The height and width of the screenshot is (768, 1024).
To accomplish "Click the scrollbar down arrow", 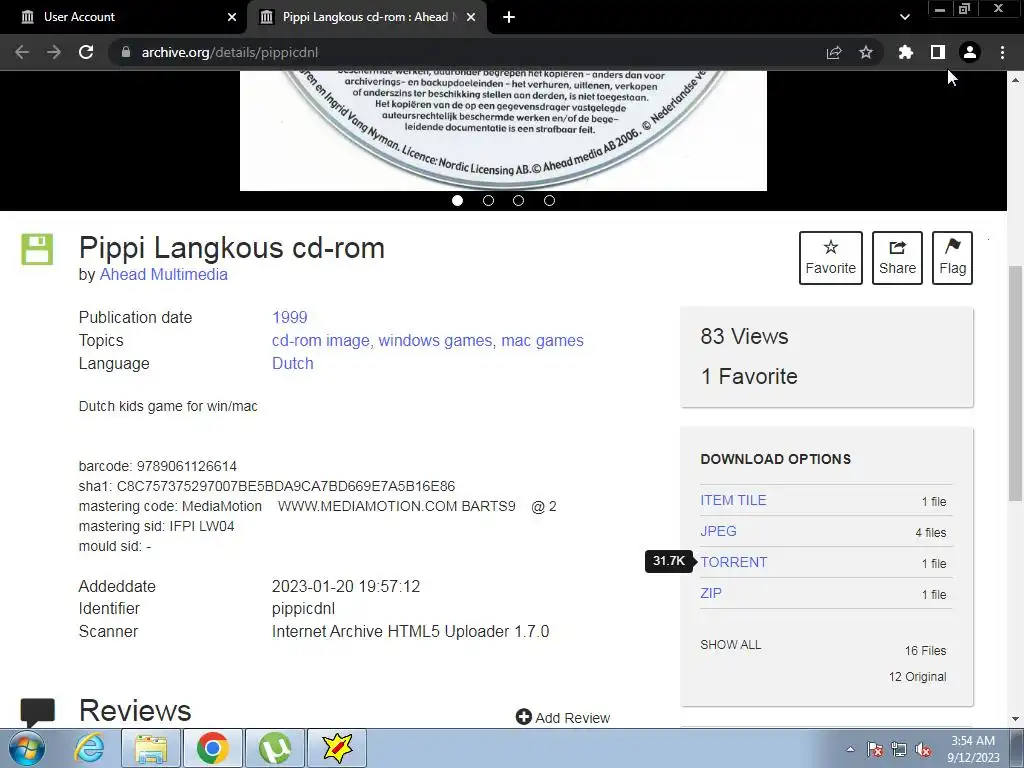I will [1015, 720].
